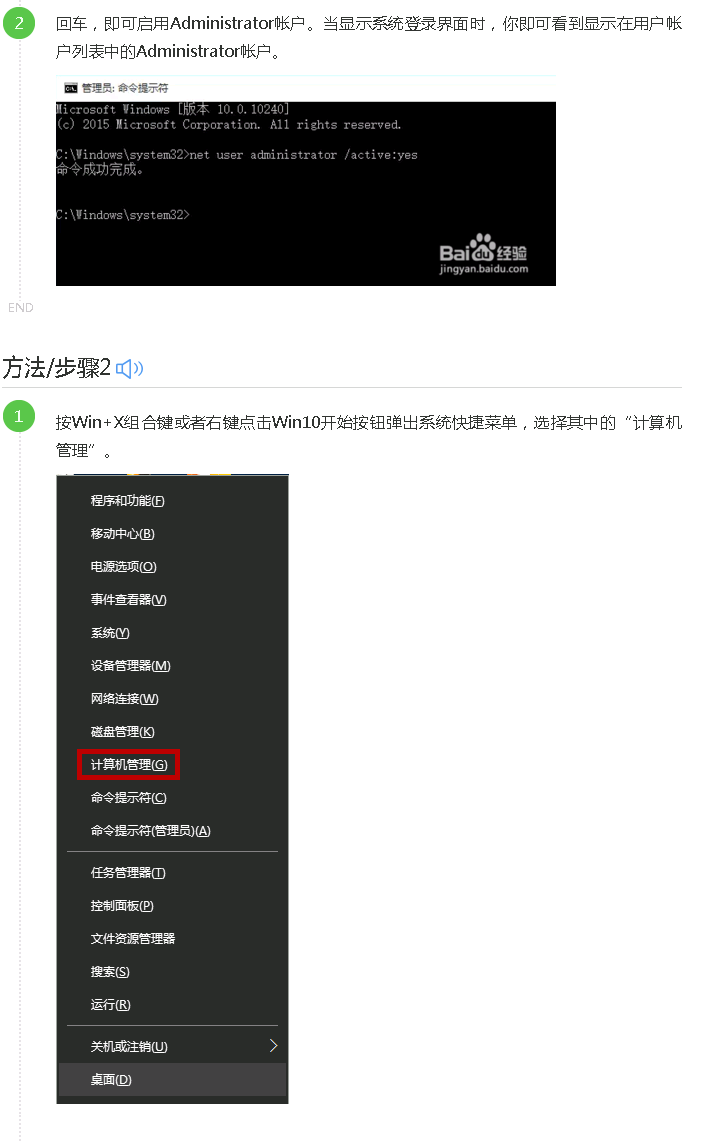The image size is (701, 1142).
Task: Select 网络连接(W) menu item
Action: 124,699
